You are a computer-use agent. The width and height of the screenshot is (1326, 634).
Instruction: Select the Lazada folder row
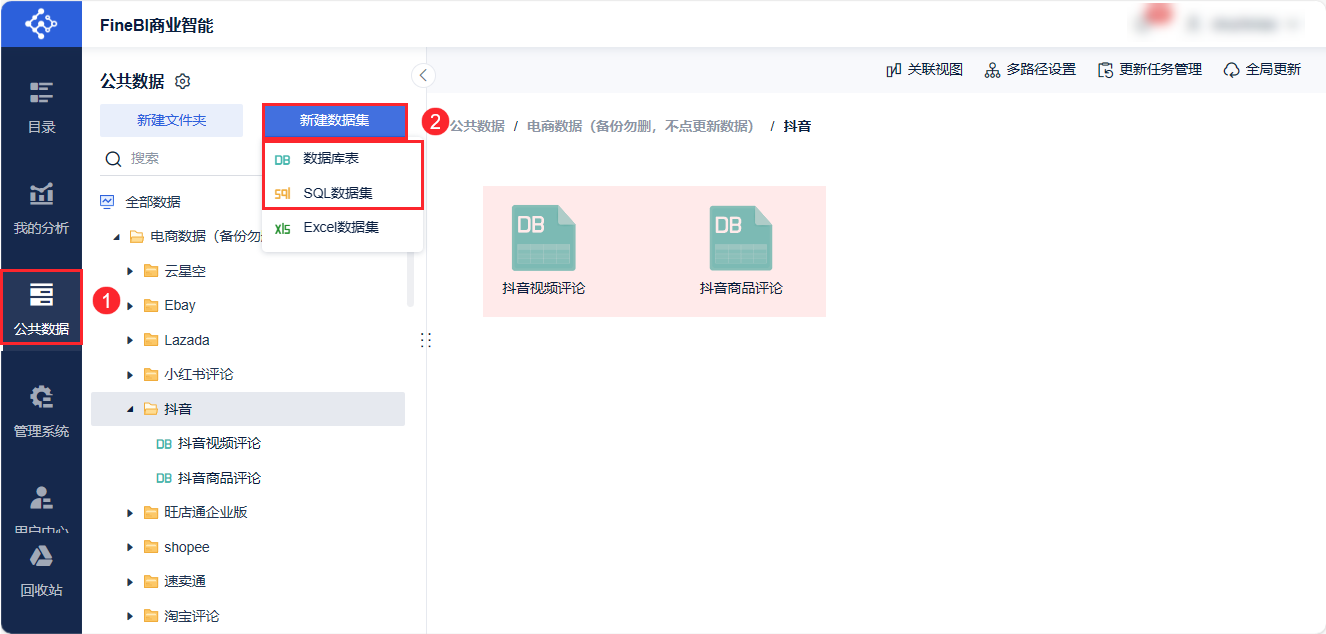248,340
